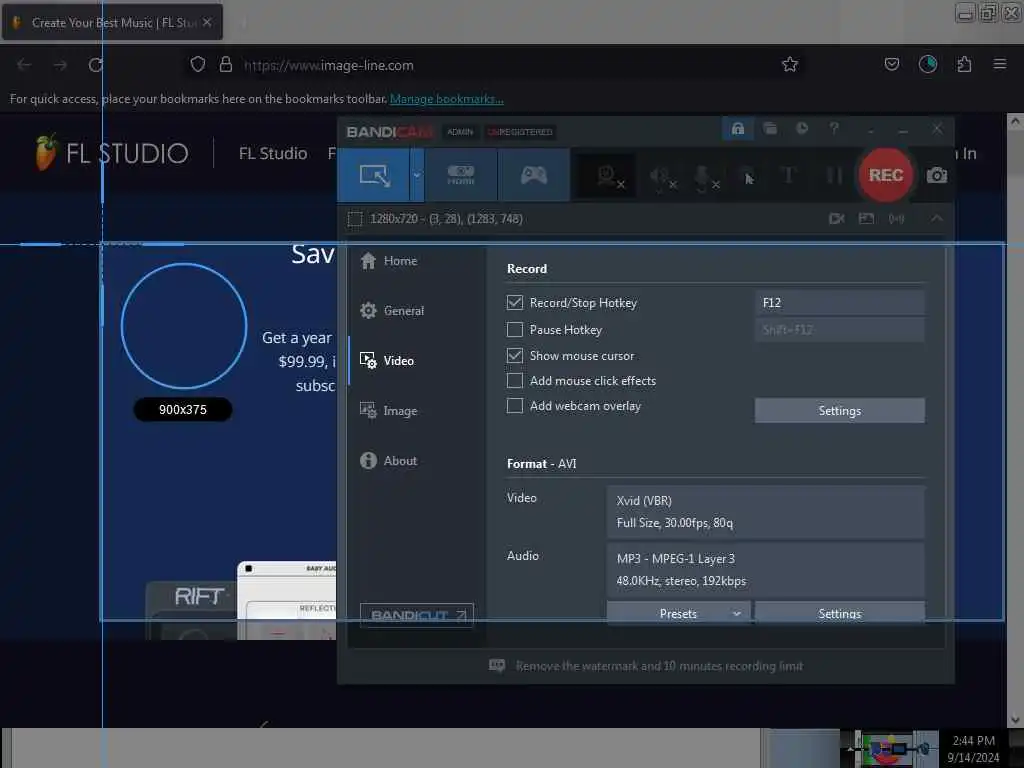The image size is (1024, 768).
Task: Toggle mouse cursor effects icon
Action: (748, 176)
